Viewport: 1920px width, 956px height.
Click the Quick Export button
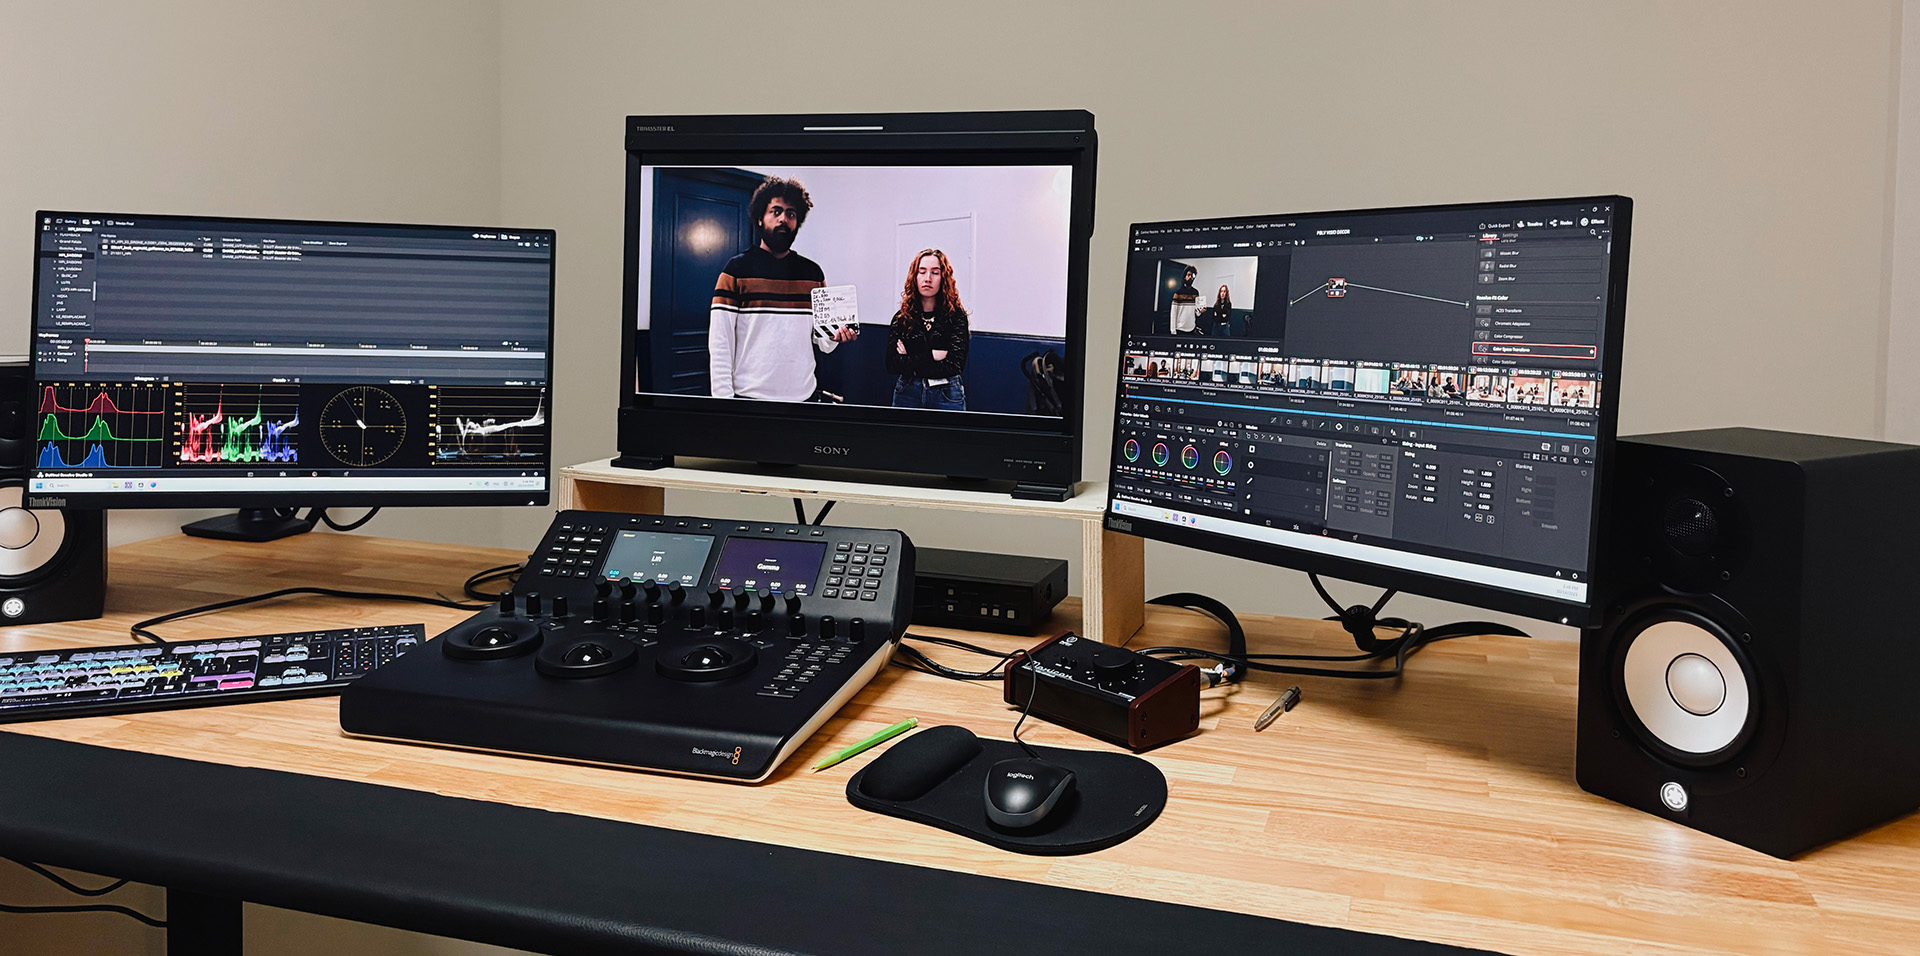pyautogui.click(x=1495, y=225)
